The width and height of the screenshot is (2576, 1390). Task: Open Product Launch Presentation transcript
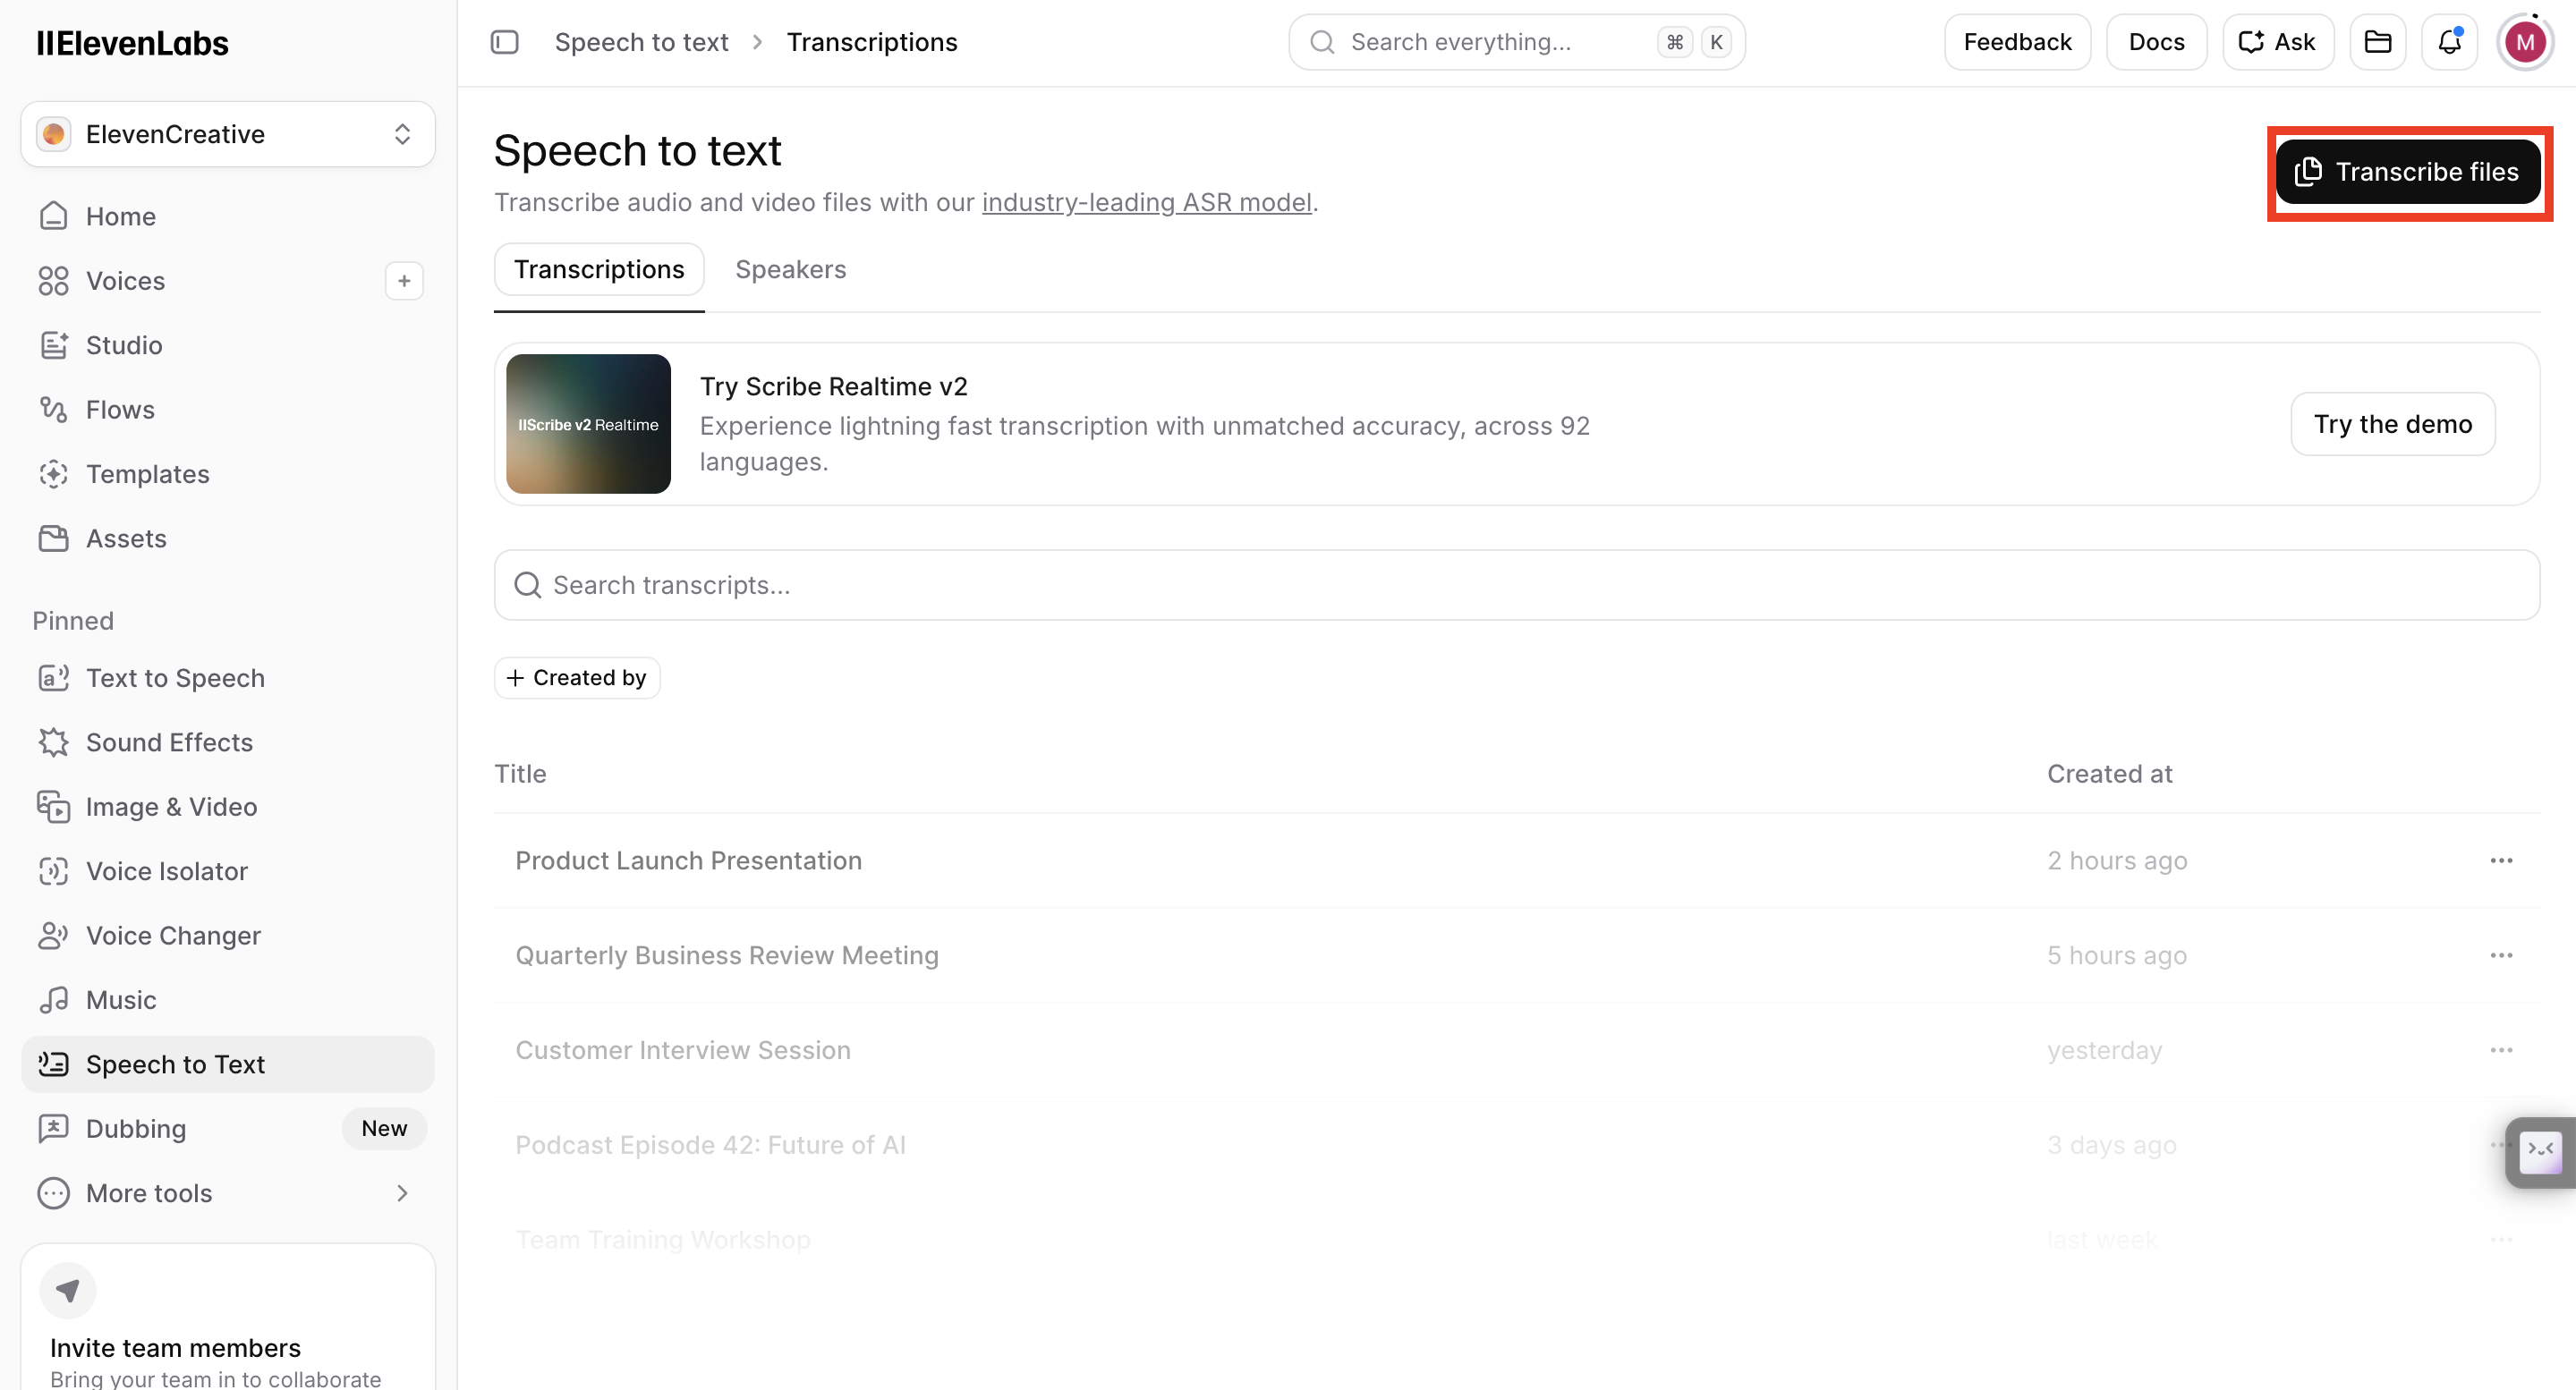point(1516,861)
